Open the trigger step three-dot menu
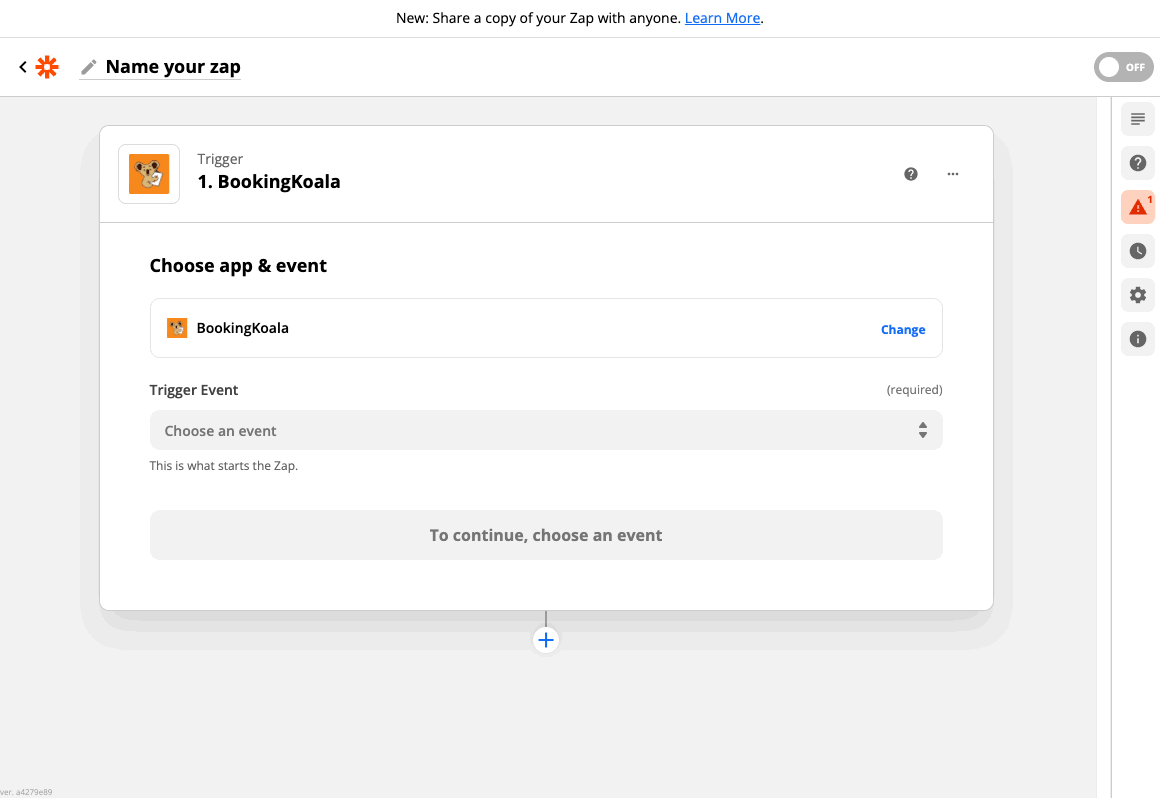This screenshot has height=798, width=1160. coord(953,174)
